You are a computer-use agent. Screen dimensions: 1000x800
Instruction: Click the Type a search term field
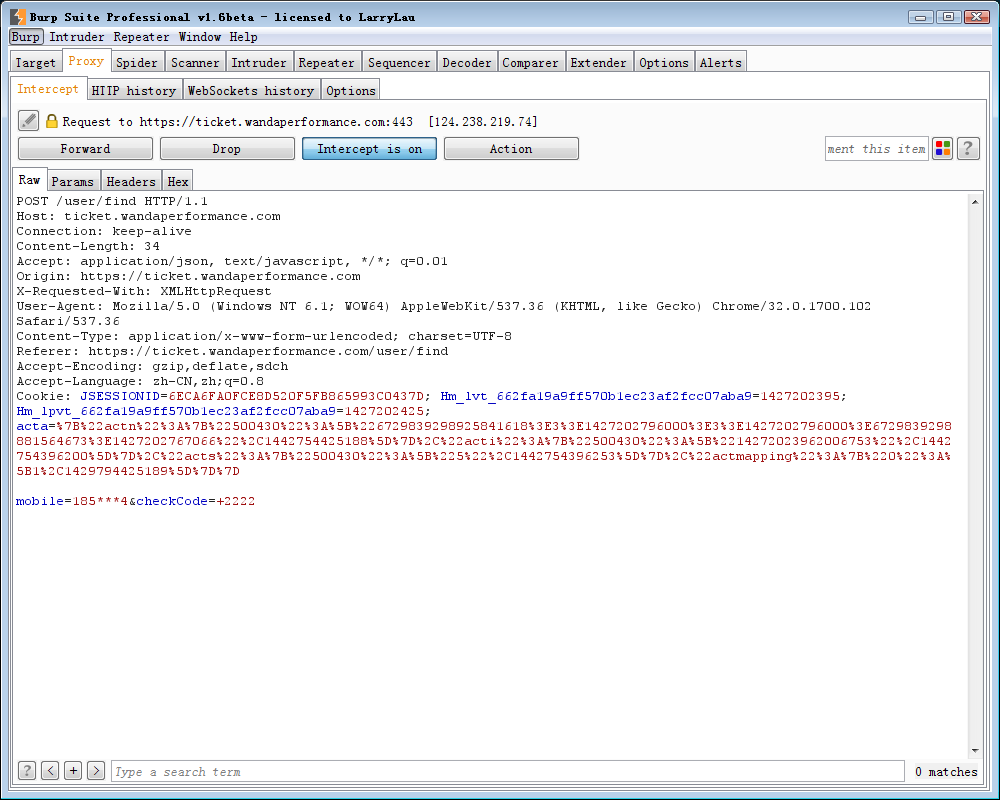coord(508,771)
